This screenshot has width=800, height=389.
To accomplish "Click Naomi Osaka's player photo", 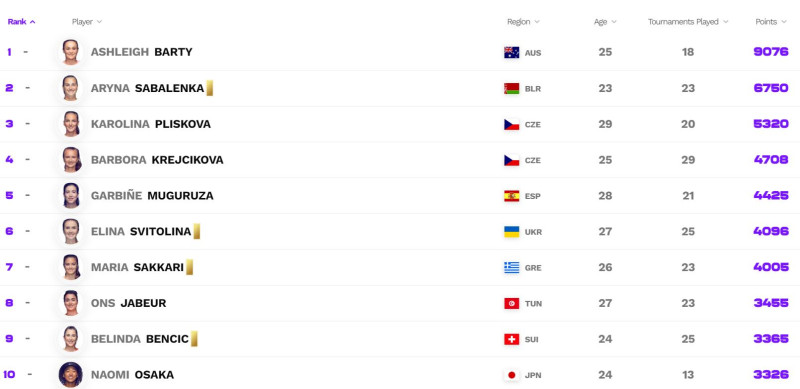I will pos(70,375).
